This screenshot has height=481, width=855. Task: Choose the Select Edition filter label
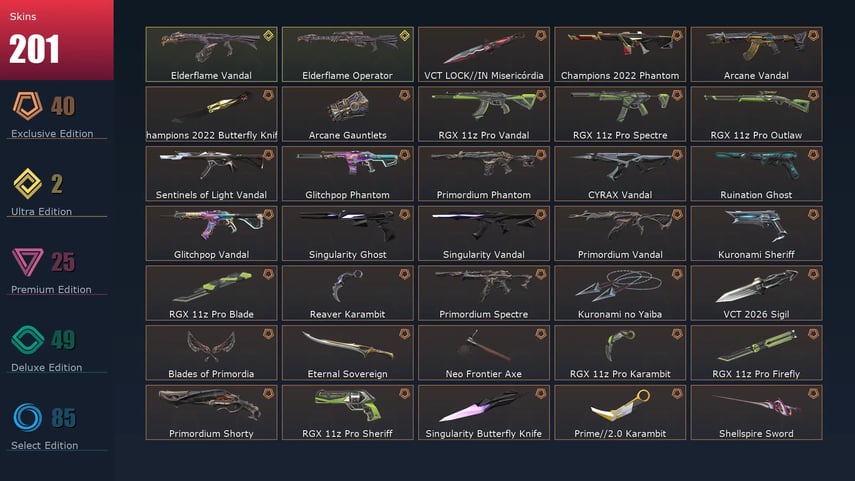tap(44, 446)
